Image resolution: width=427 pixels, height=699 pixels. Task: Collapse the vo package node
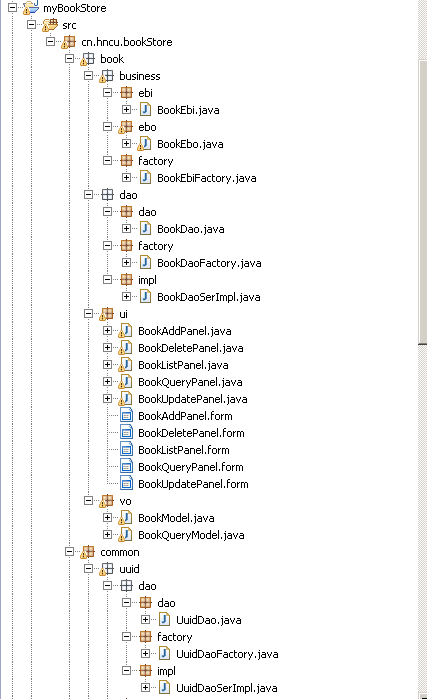click(88, 500)
